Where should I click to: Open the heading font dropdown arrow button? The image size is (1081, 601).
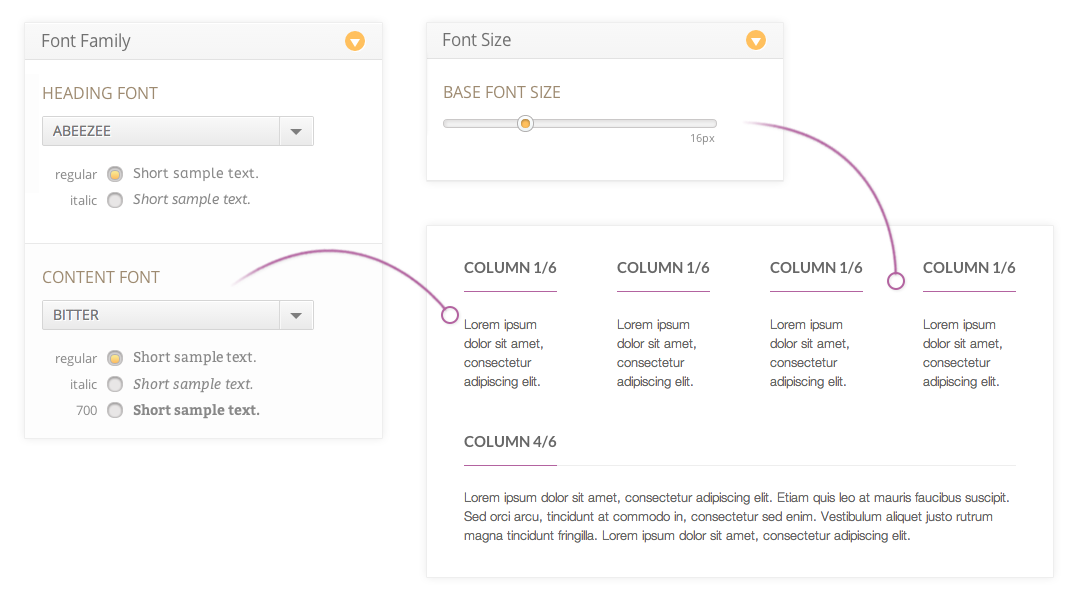click(x=296, y=131)
